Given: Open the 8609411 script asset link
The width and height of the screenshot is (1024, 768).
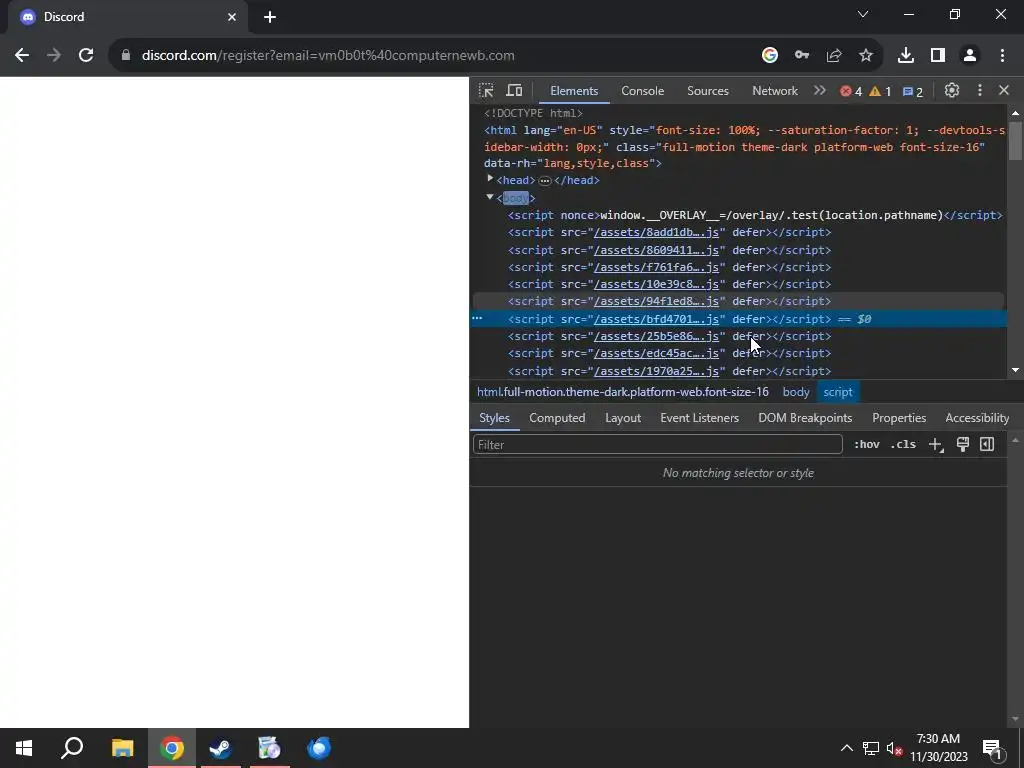Looking at the screenshot, I should [656, 250].
